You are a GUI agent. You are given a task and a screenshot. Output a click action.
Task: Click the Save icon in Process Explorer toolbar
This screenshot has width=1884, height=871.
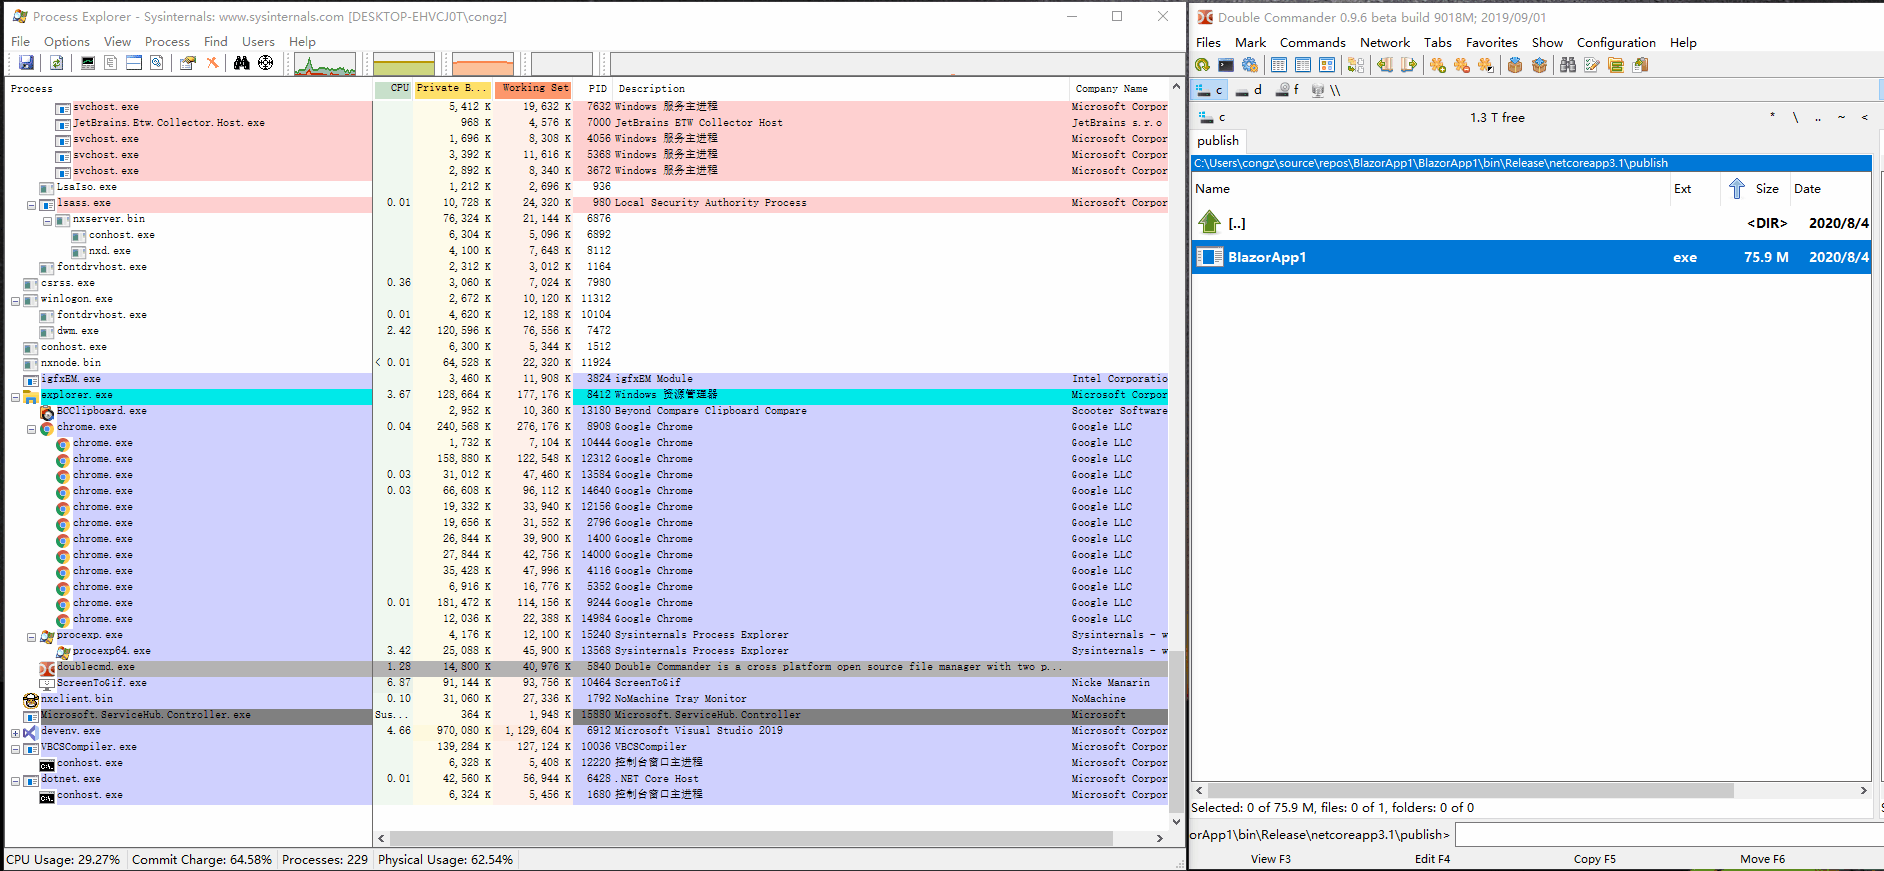pos(26,63)
